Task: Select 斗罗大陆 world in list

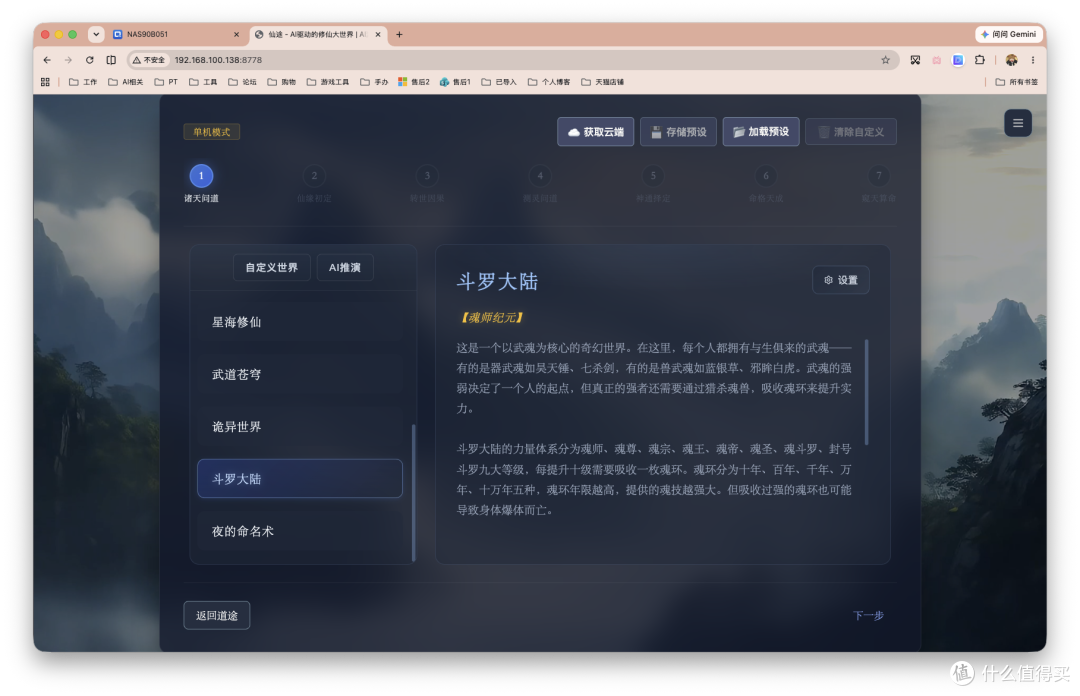Action: tap(300, 479)
